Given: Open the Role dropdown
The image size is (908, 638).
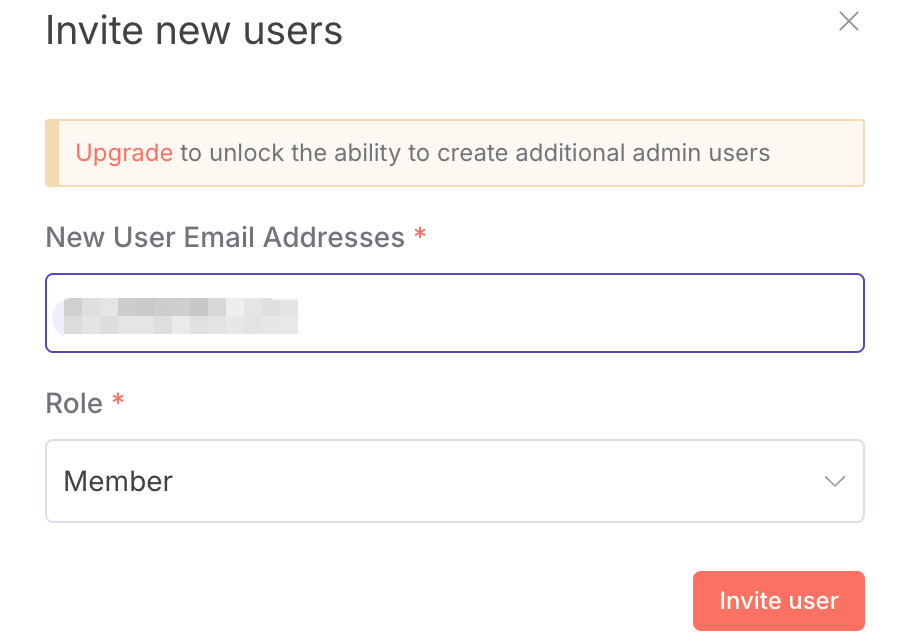Looking at the screenshot, I should point(455,481).
